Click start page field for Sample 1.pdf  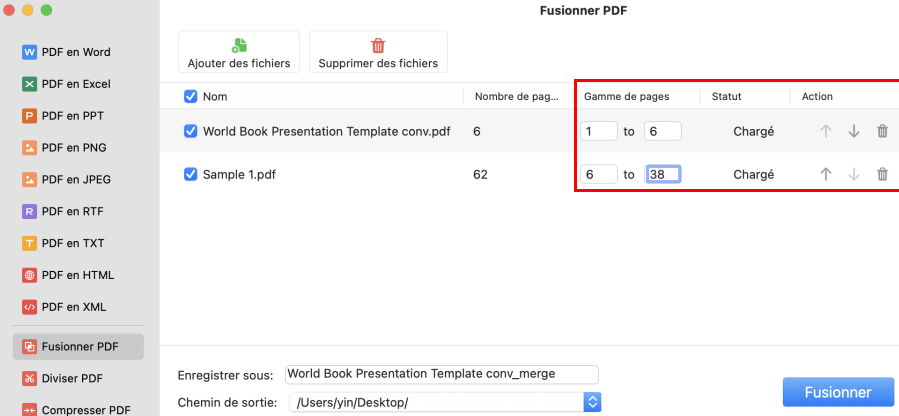click(599, 174)
